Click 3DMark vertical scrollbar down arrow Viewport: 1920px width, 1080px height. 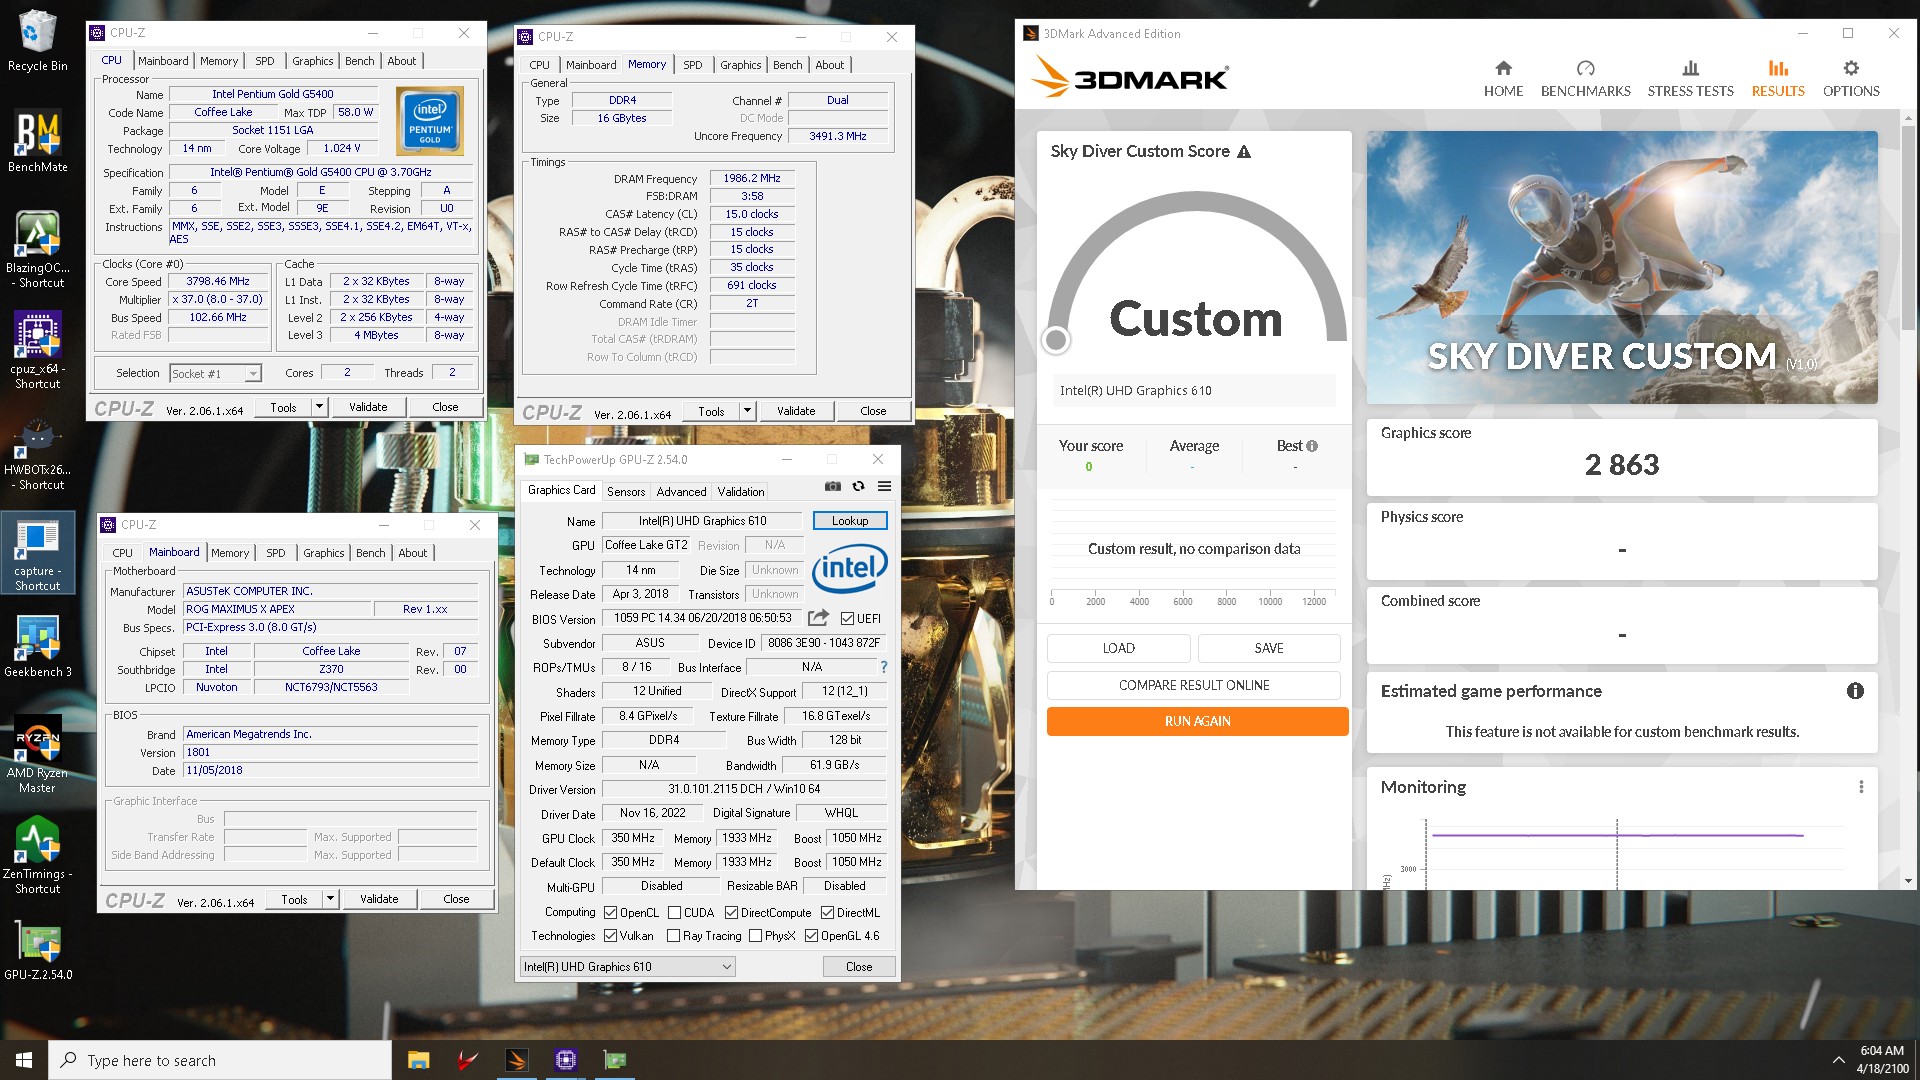(1909, 881)
